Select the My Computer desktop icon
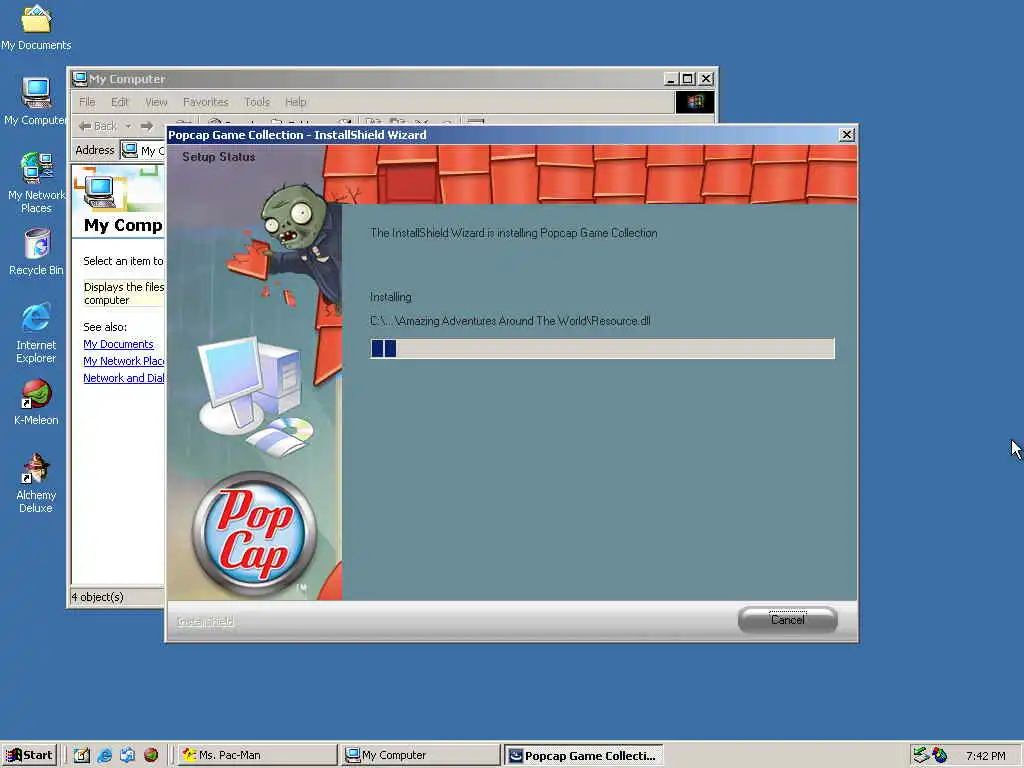1024x768 pixels. pos(36,101)
